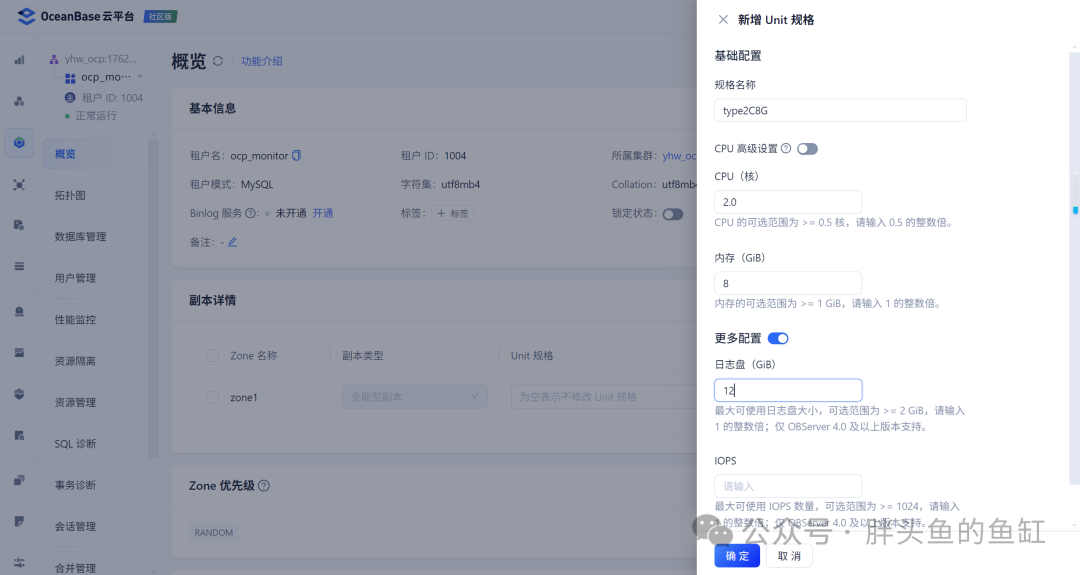Open the inspection sidebar icon below the bell
This screenshot has width=1080, height=575.
tap(19, 353)
